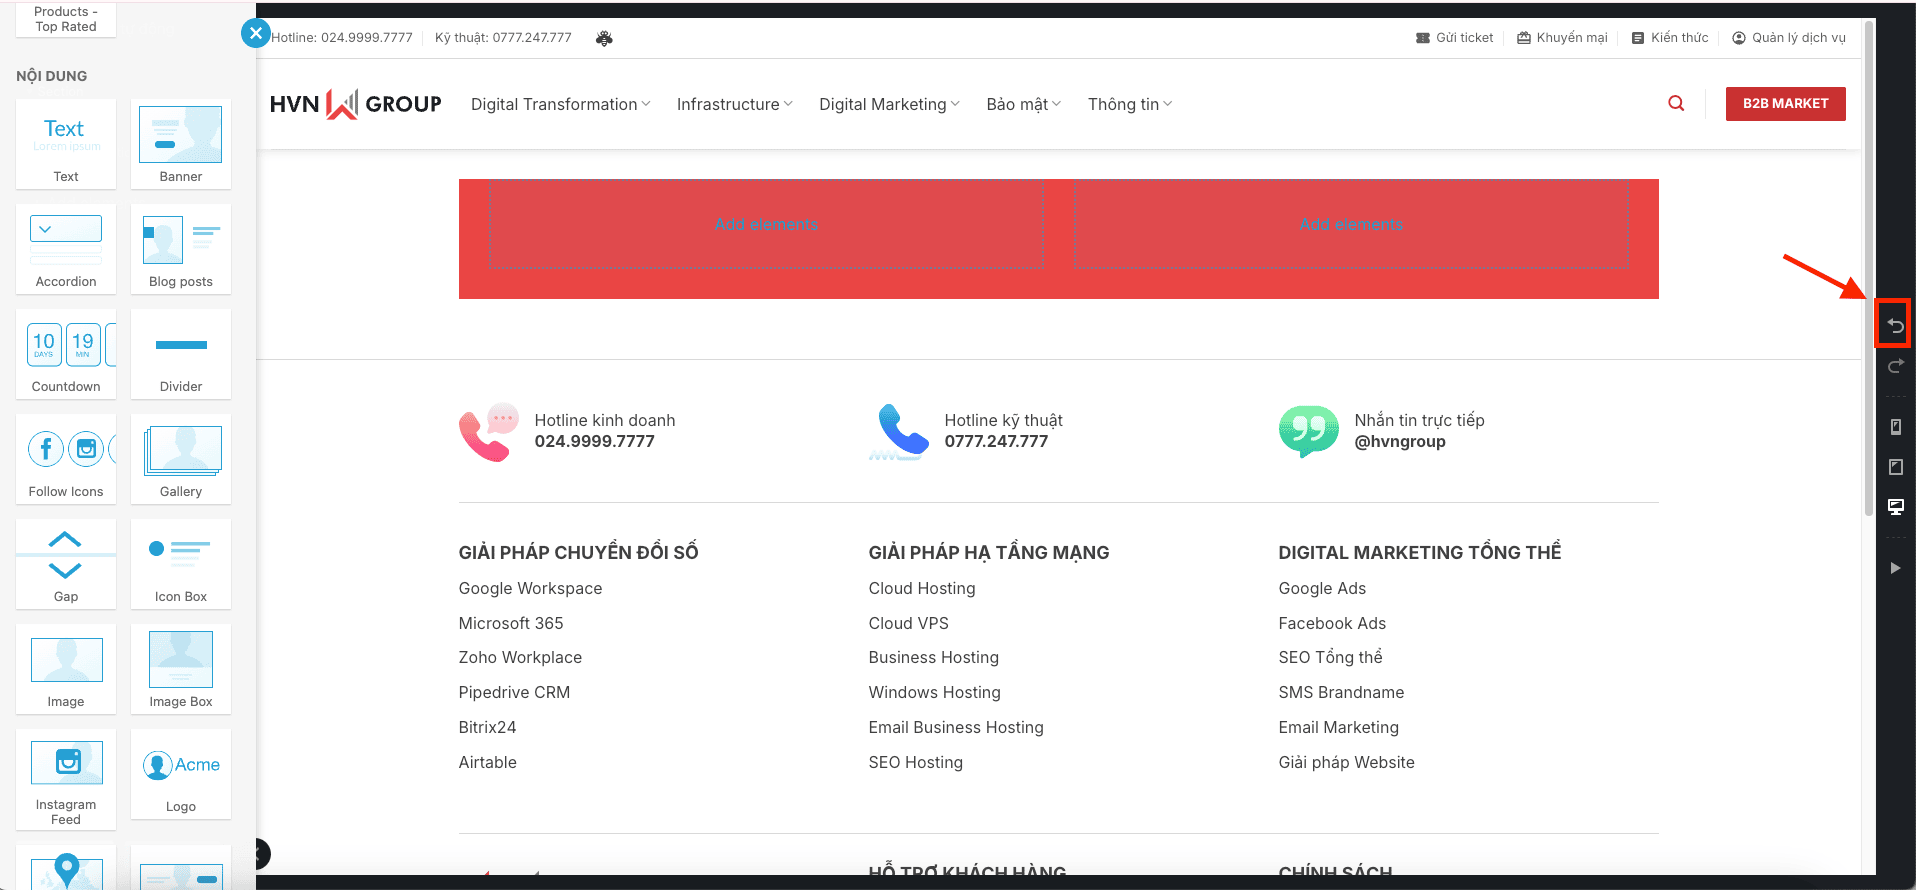Switch to mobile preview mode
1916x890 pixels.
(x=1894, y=427)
